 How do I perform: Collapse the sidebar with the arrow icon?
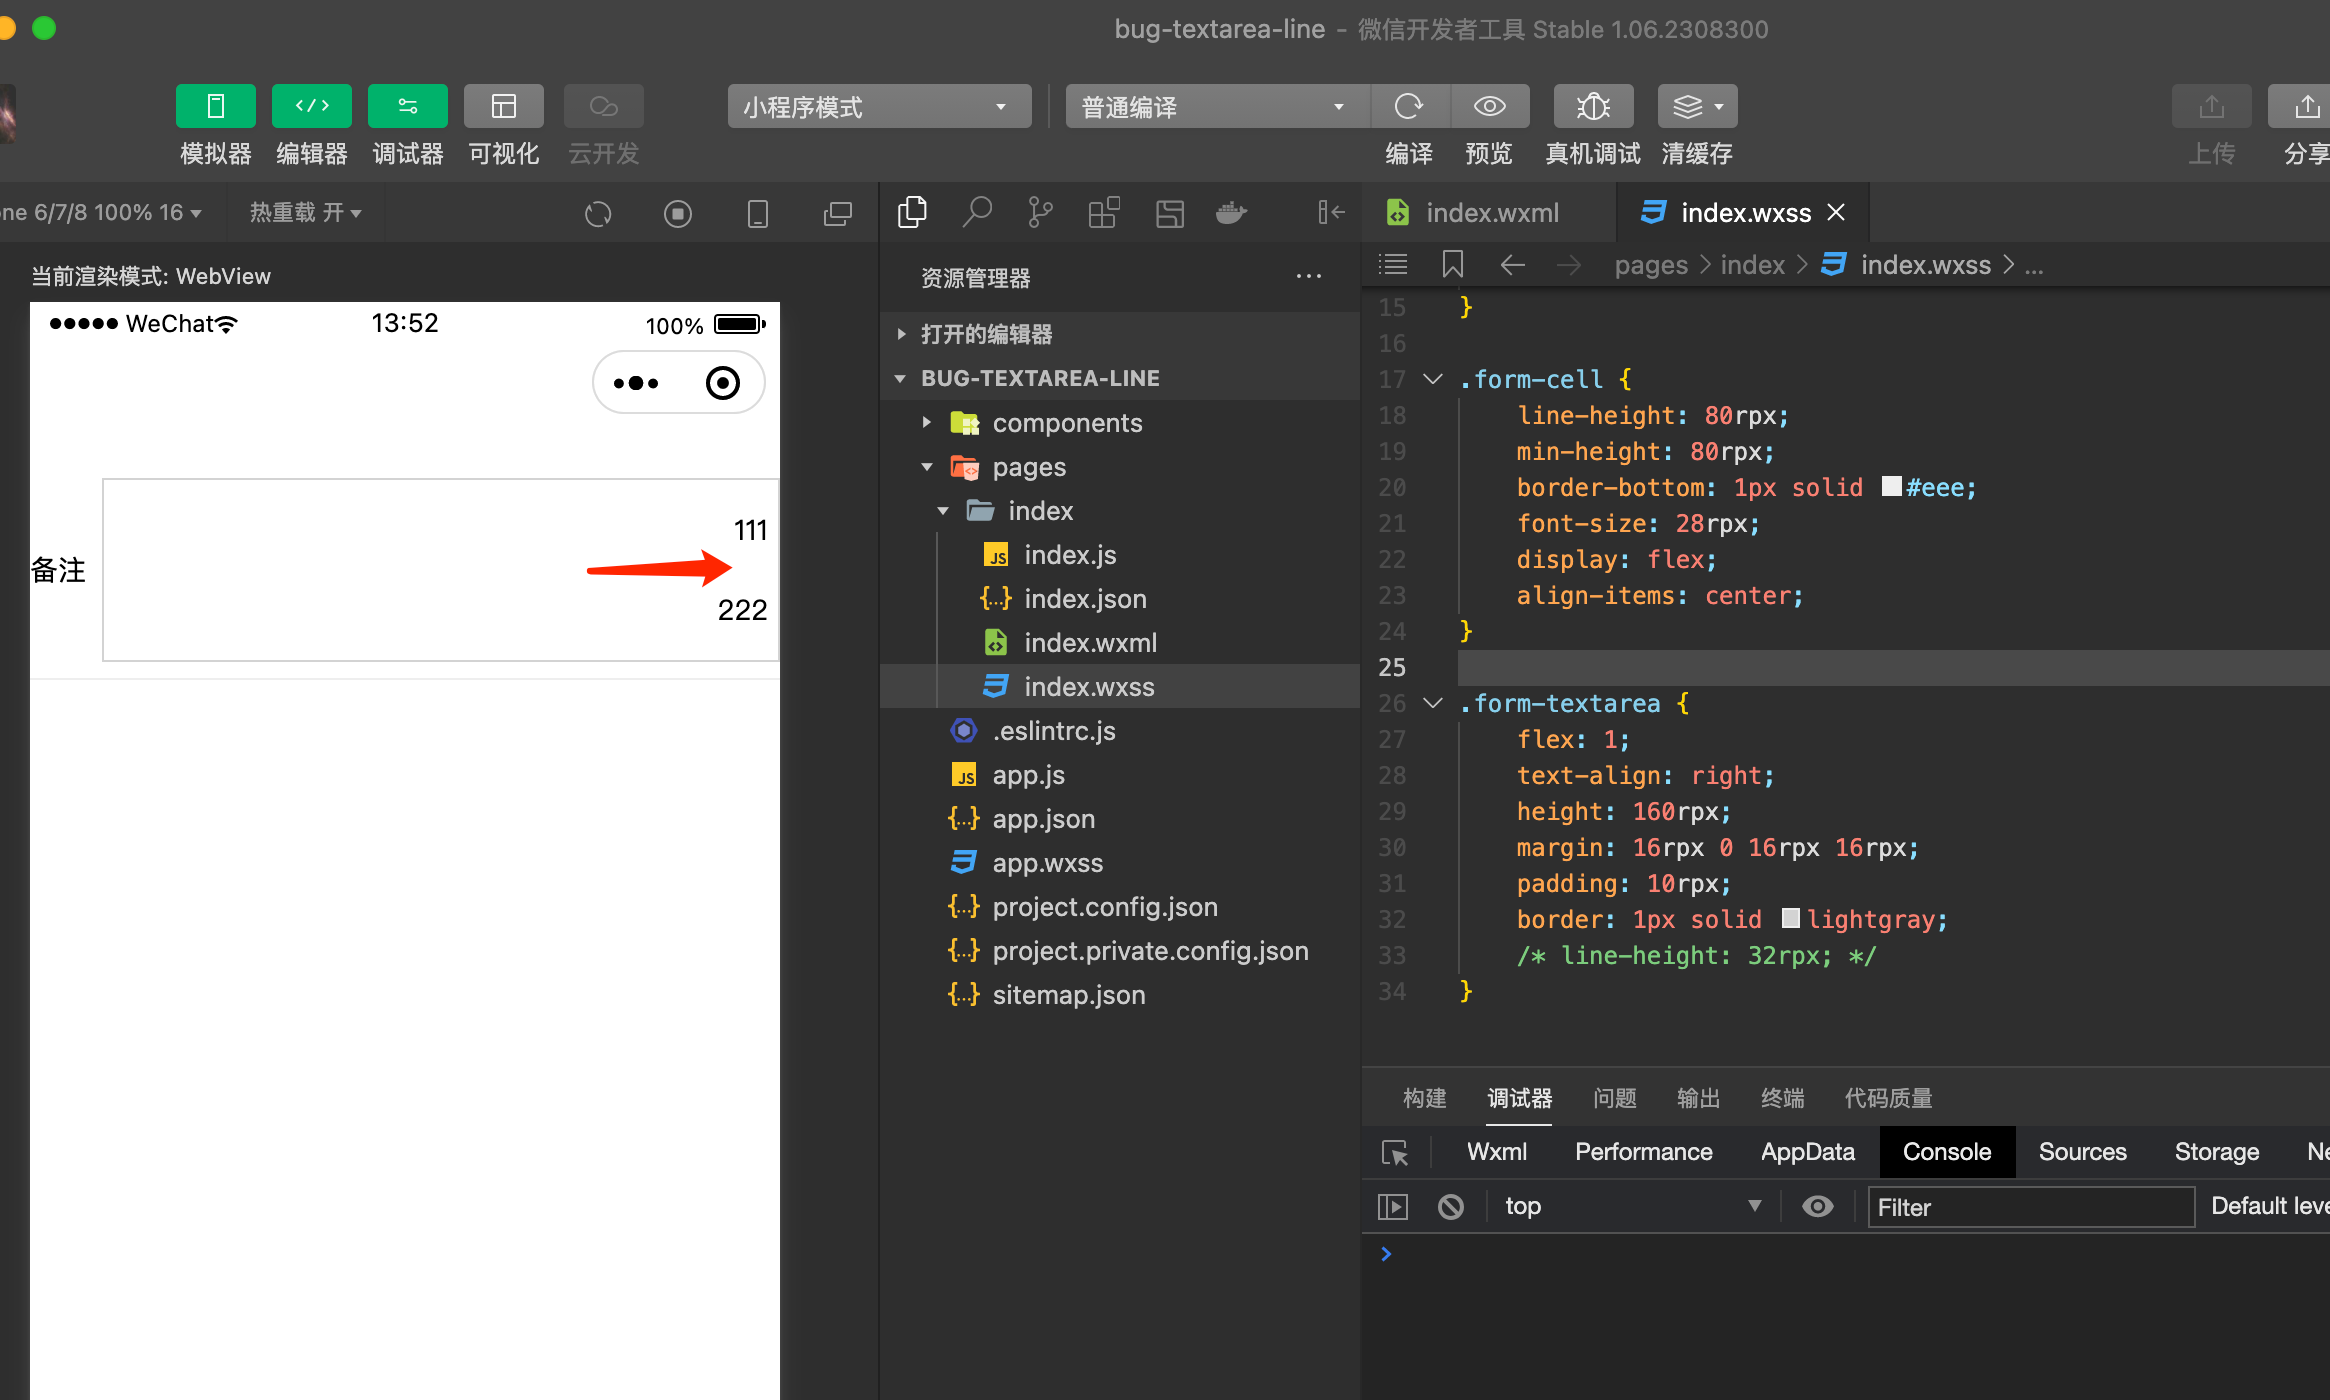pyautogui.click(x=1331, y=212)
